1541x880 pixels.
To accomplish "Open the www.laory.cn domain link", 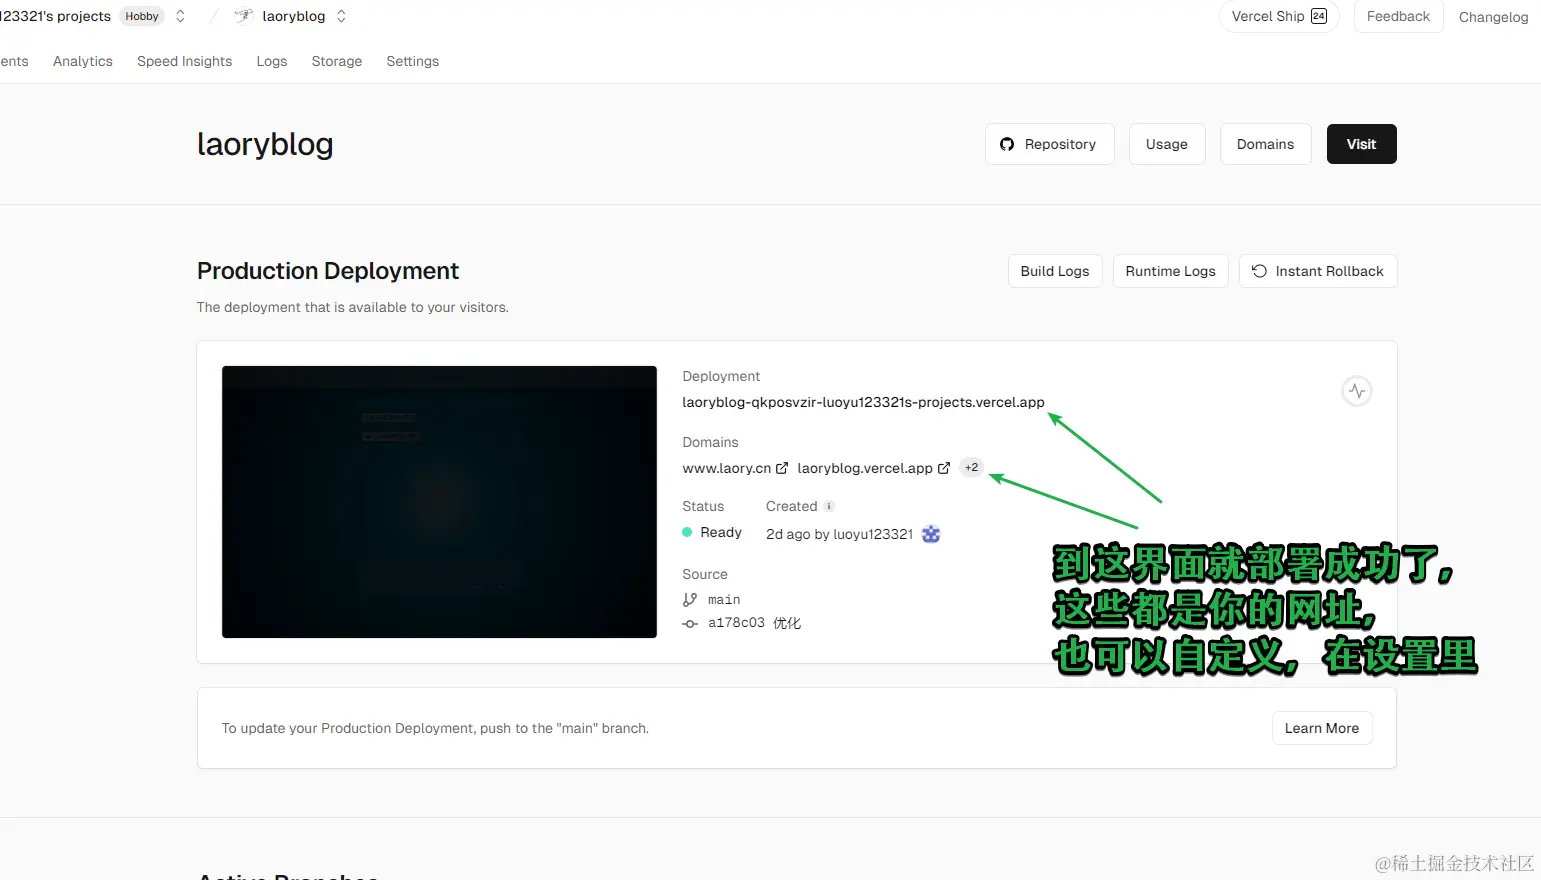I will pyautogui.click(x=727, y=468).
